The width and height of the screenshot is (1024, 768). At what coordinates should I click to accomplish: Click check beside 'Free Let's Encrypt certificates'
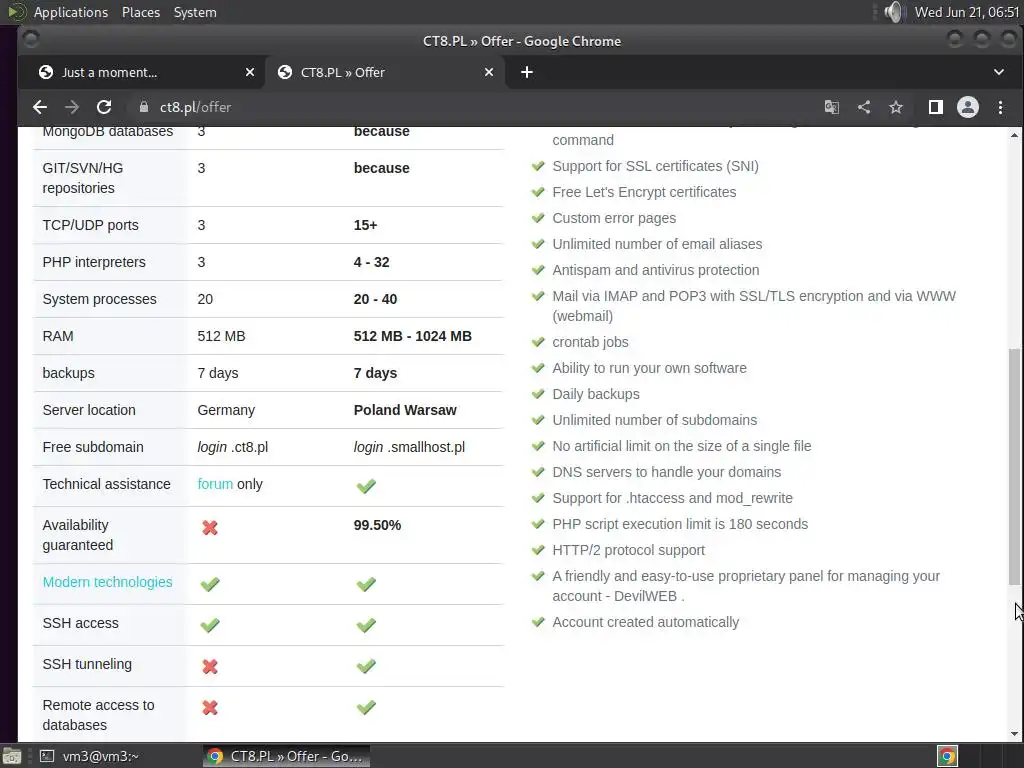(x=538, y=192)
